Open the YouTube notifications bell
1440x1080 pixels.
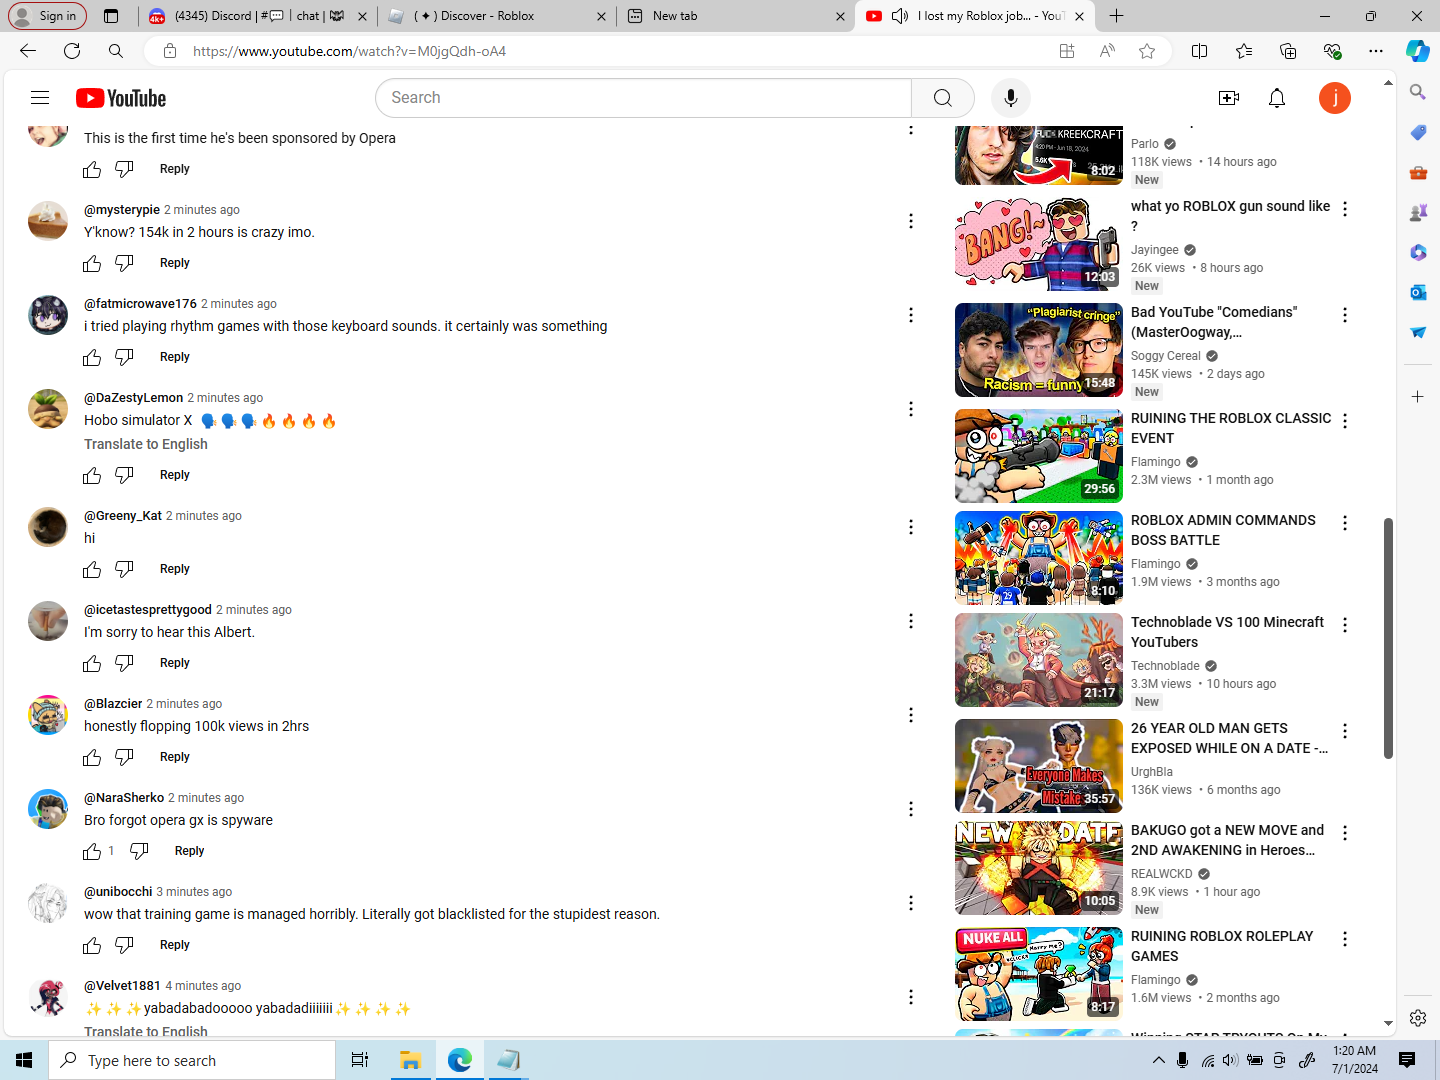pyautogui.click(x=1277, y=98)
